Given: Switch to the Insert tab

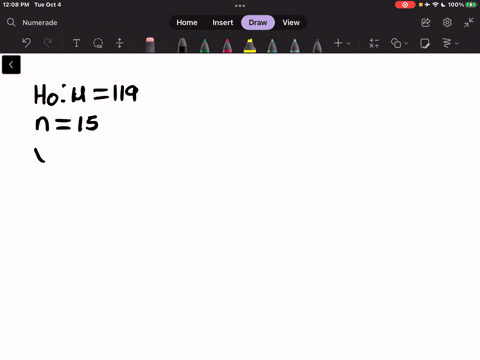Looking at the screenshot, I should coord(223,22).
